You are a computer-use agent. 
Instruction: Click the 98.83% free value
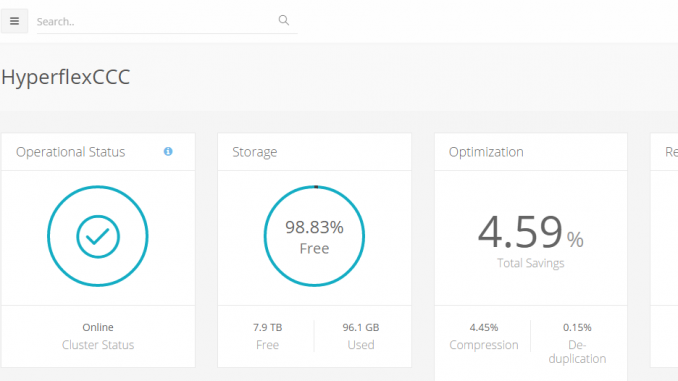coord(314,227)
